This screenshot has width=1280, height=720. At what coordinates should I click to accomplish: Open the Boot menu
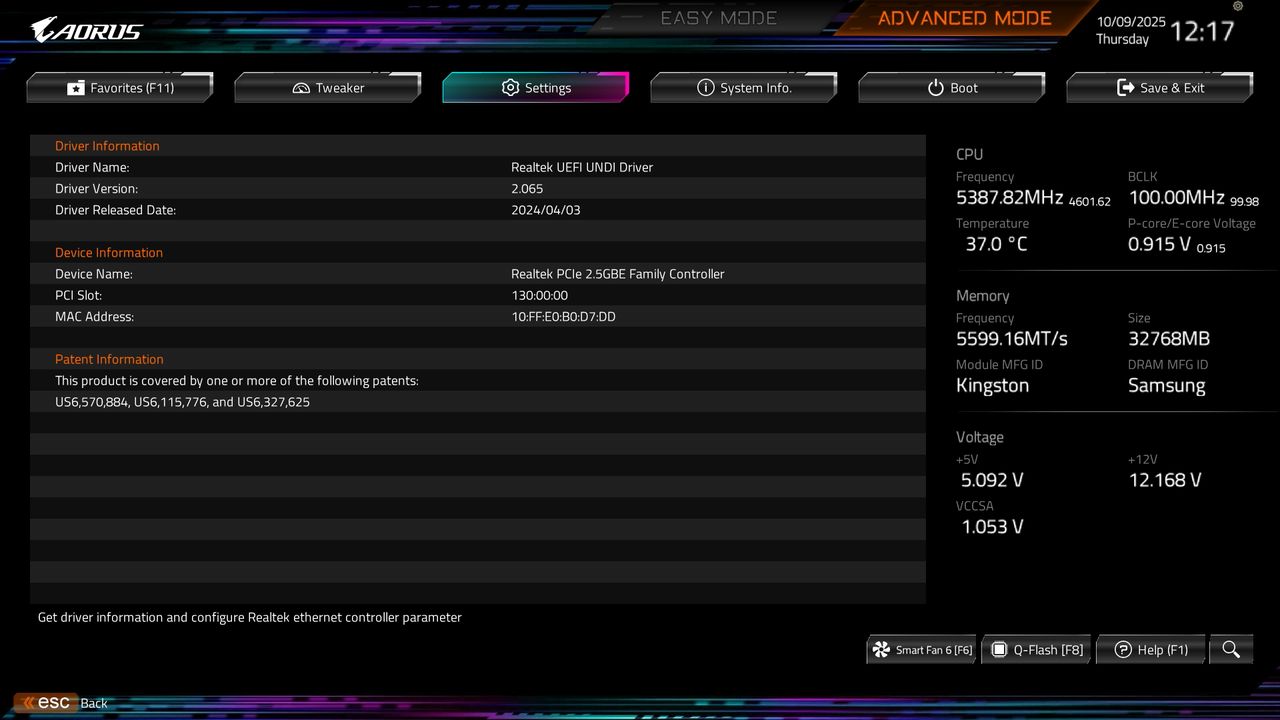click(x=951, y=87)
